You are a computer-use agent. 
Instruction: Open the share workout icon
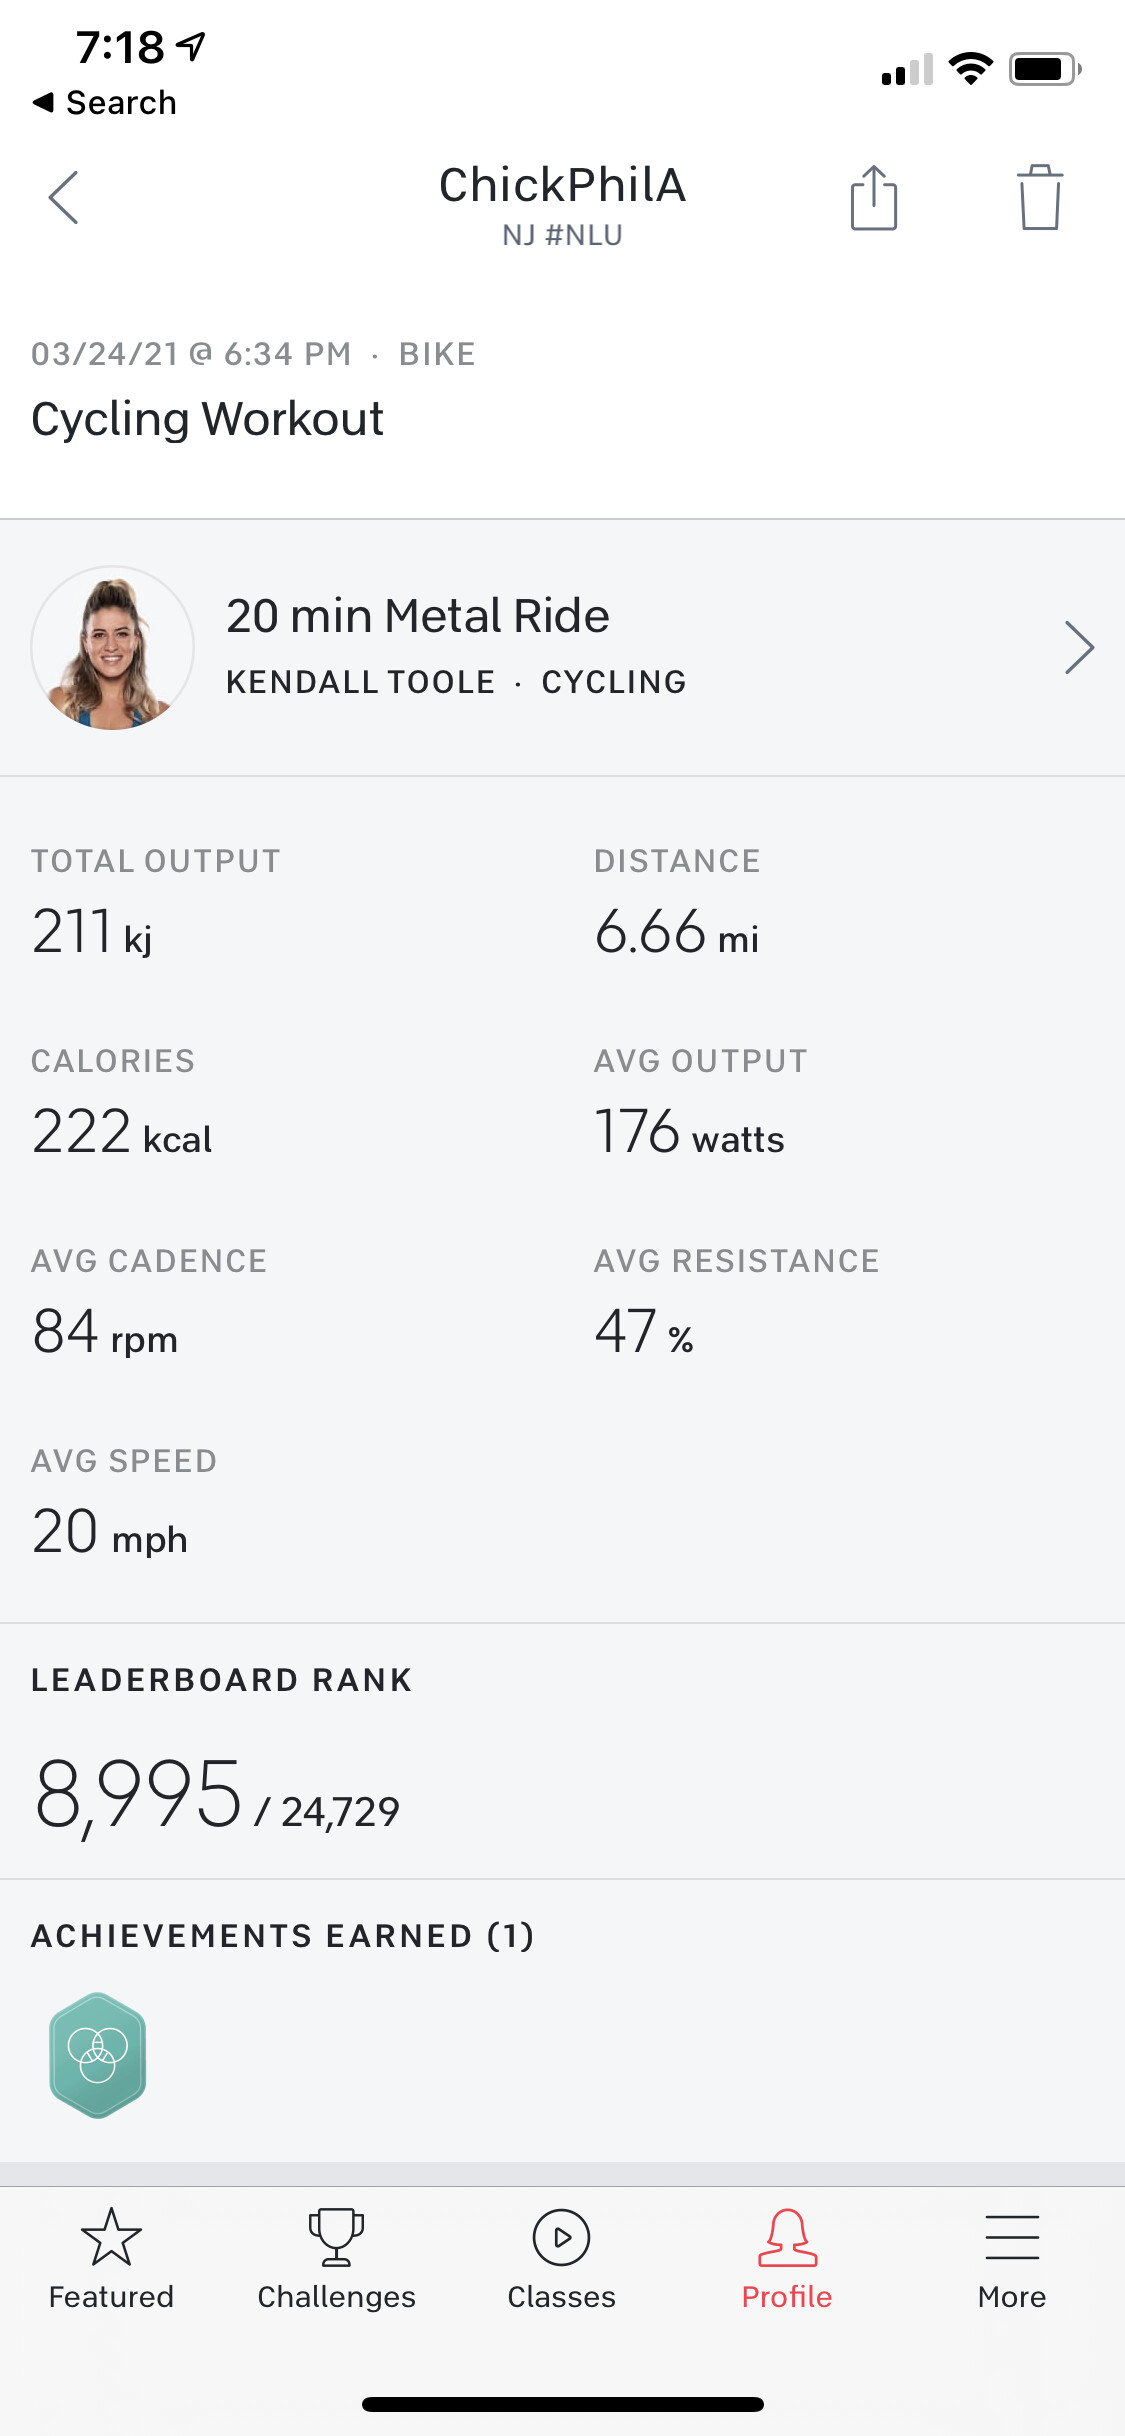[873, 198]
